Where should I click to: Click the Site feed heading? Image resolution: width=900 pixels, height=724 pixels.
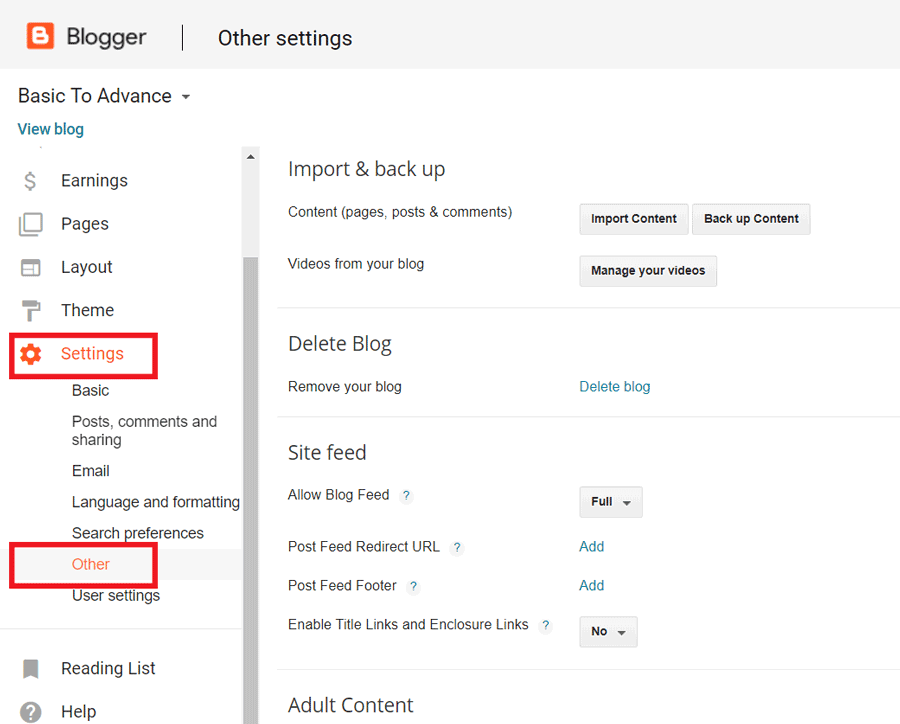327,453
